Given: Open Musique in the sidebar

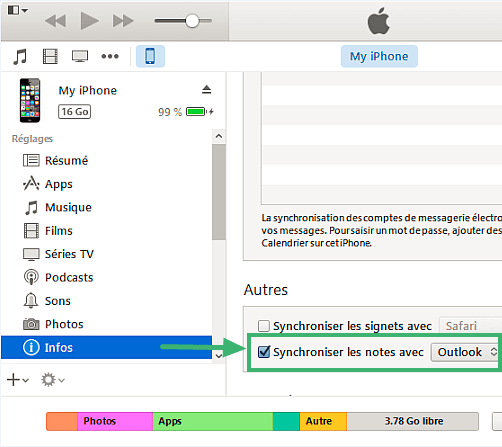Looking at the screenshot, I should 107,207.
